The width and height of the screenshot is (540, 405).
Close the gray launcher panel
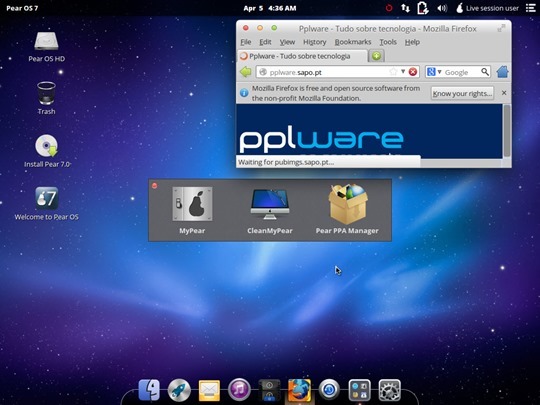pos(155,186)
